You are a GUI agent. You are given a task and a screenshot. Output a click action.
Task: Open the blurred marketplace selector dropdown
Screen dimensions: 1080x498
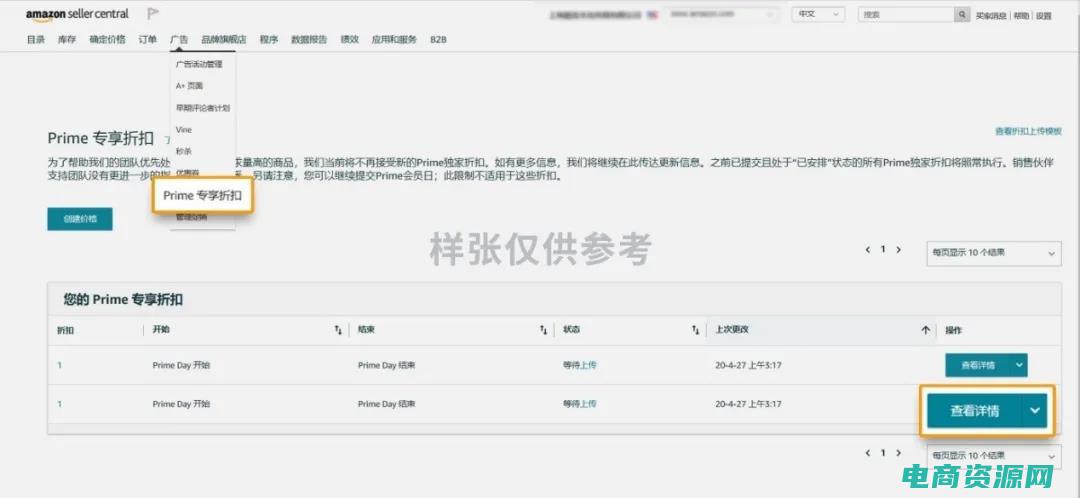coord(724,14)
